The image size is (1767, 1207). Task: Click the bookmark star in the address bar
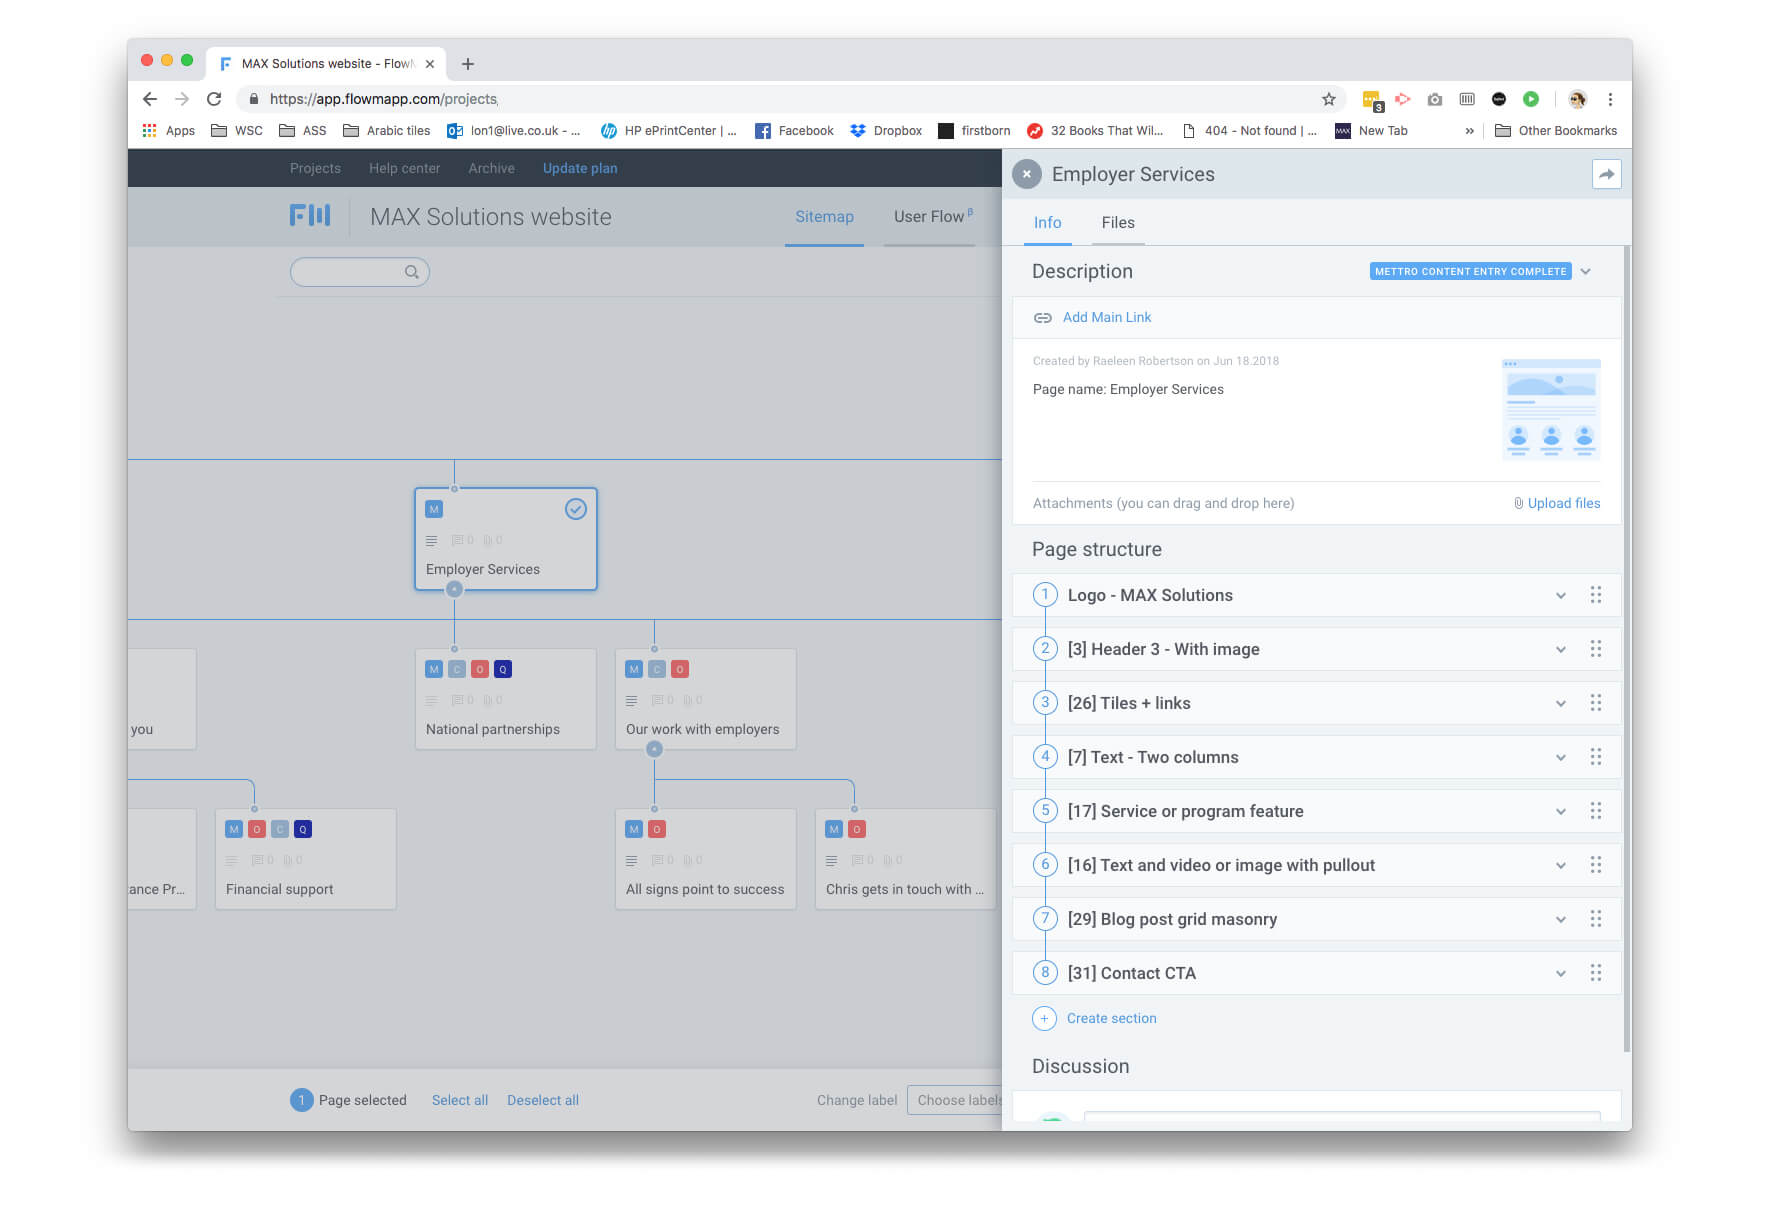pos(1328,99)
